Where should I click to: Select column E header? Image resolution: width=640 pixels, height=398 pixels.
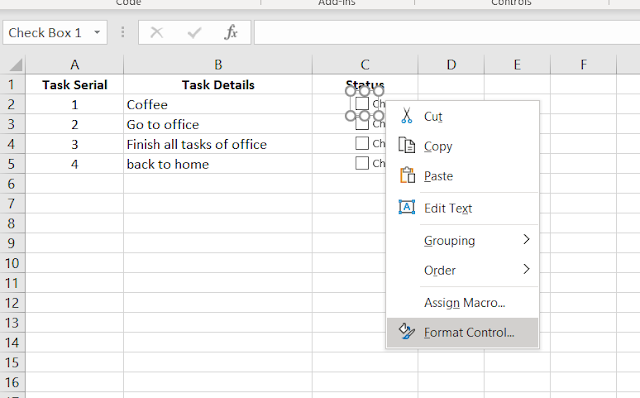517,65
